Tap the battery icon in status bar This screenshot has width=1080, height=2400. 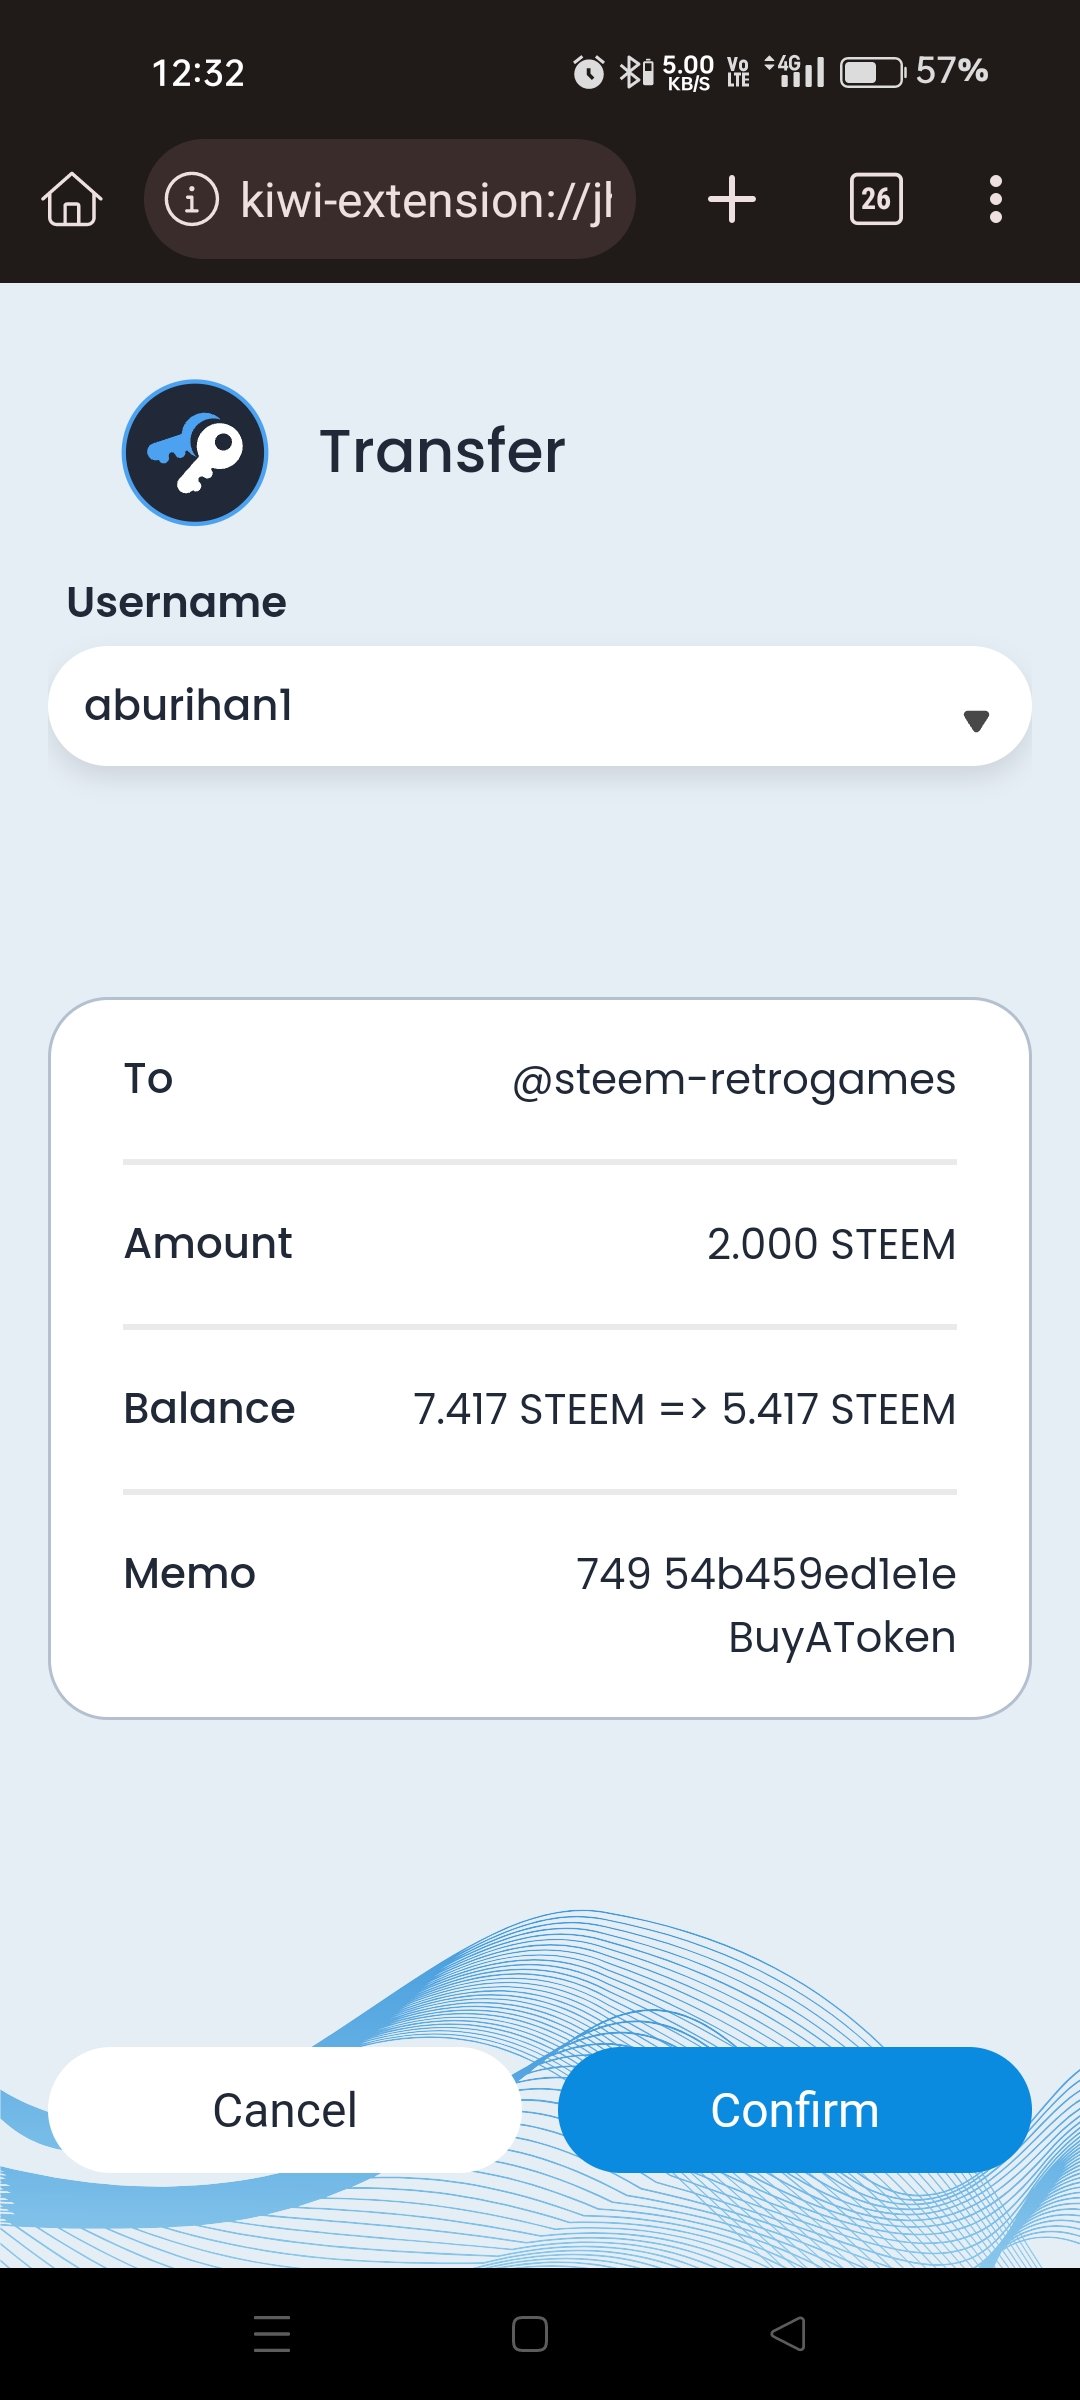tap(872, 72)
